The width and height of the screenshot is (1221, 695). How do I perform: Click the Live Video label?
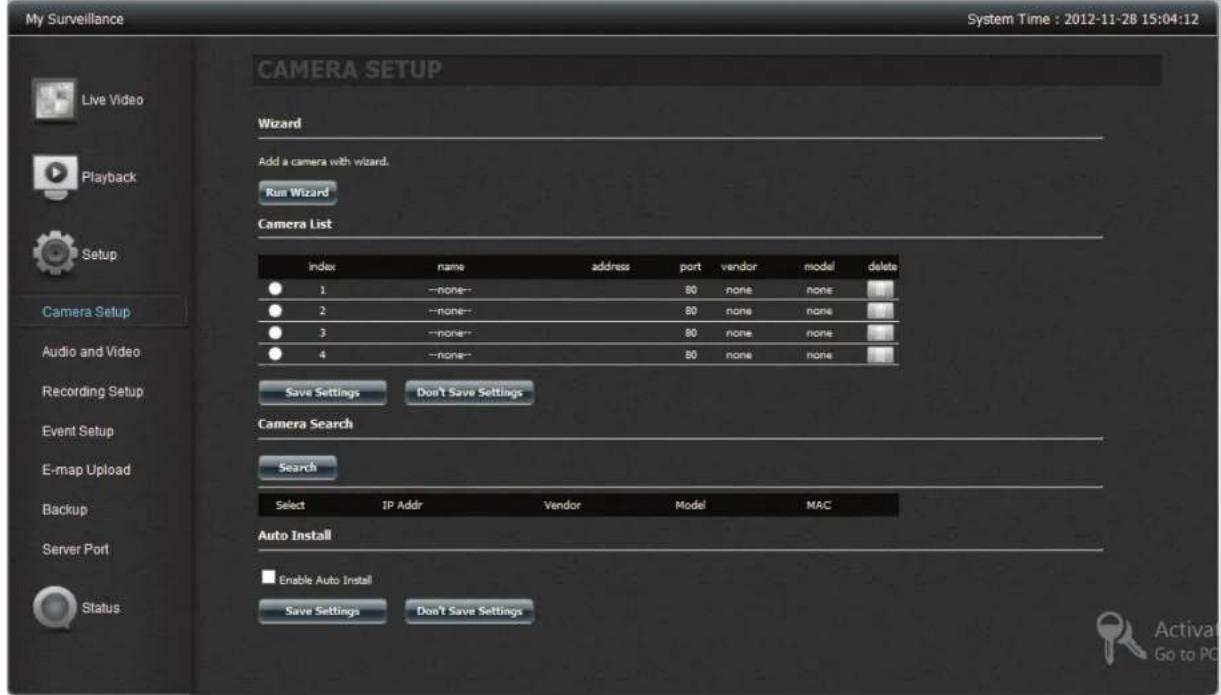coord(112,102)
